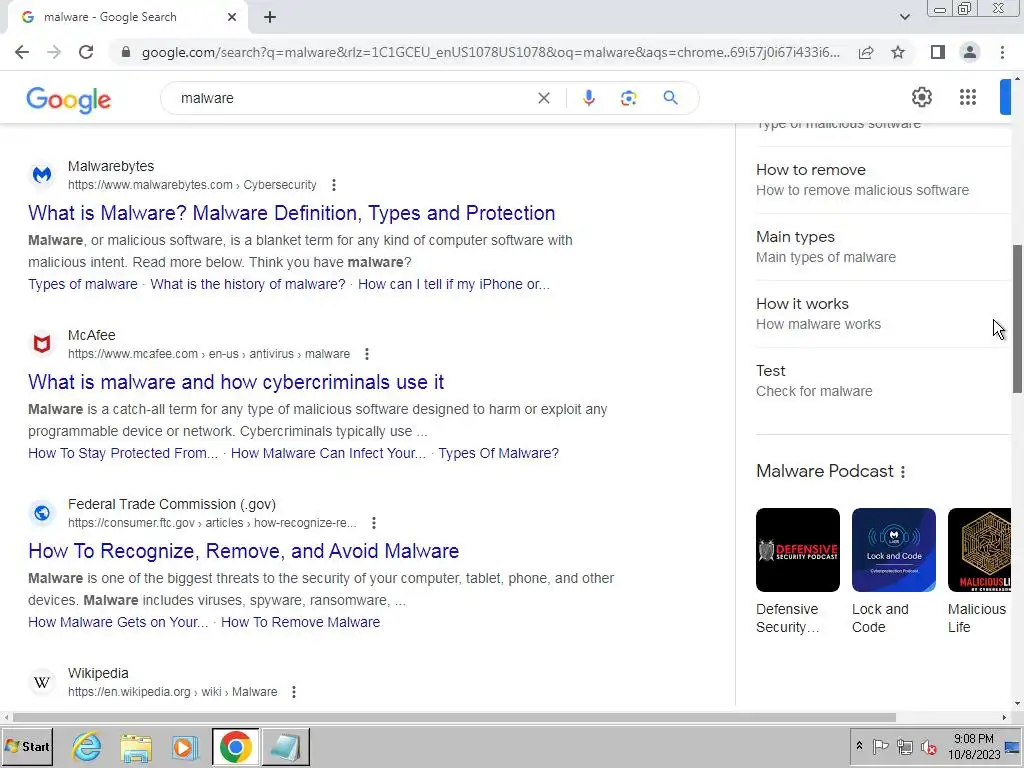Select the Test Check for malware entry
1024x768 pixels.
(x=883, y=381)
